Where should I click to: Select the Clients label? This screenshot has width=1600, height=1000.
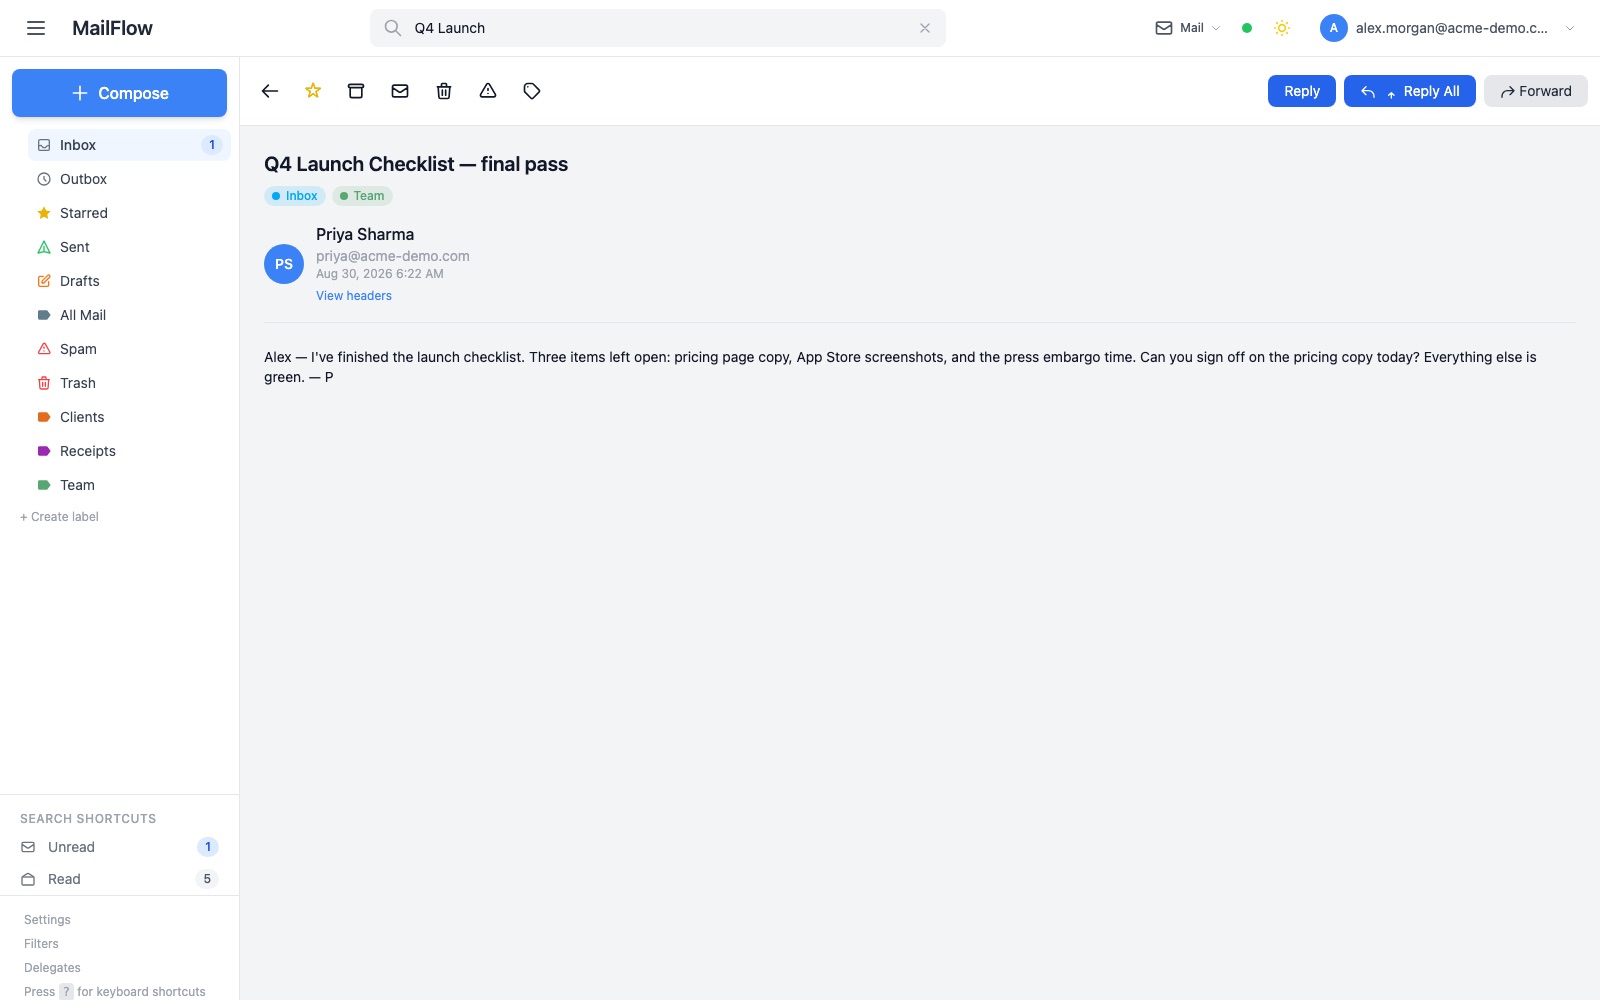(129, 417)
